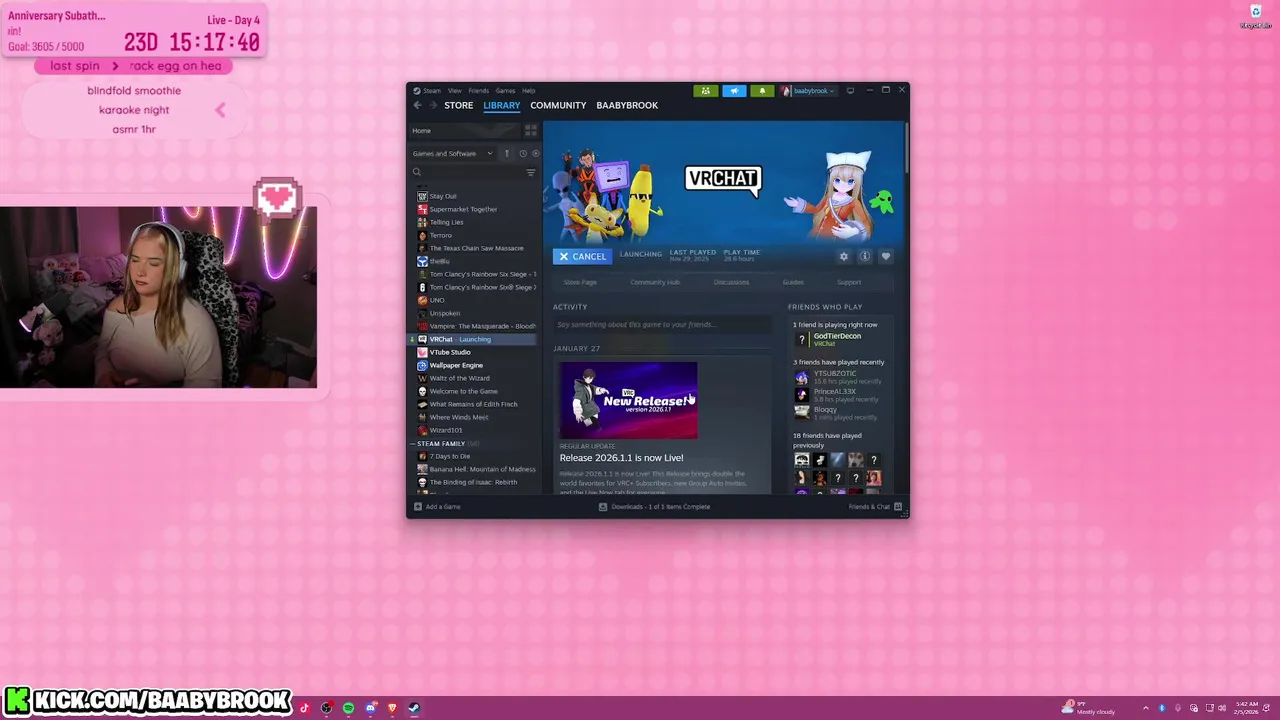Open advanced library filter options icon
The image size is (1280, 720).
tap(531, 172)
